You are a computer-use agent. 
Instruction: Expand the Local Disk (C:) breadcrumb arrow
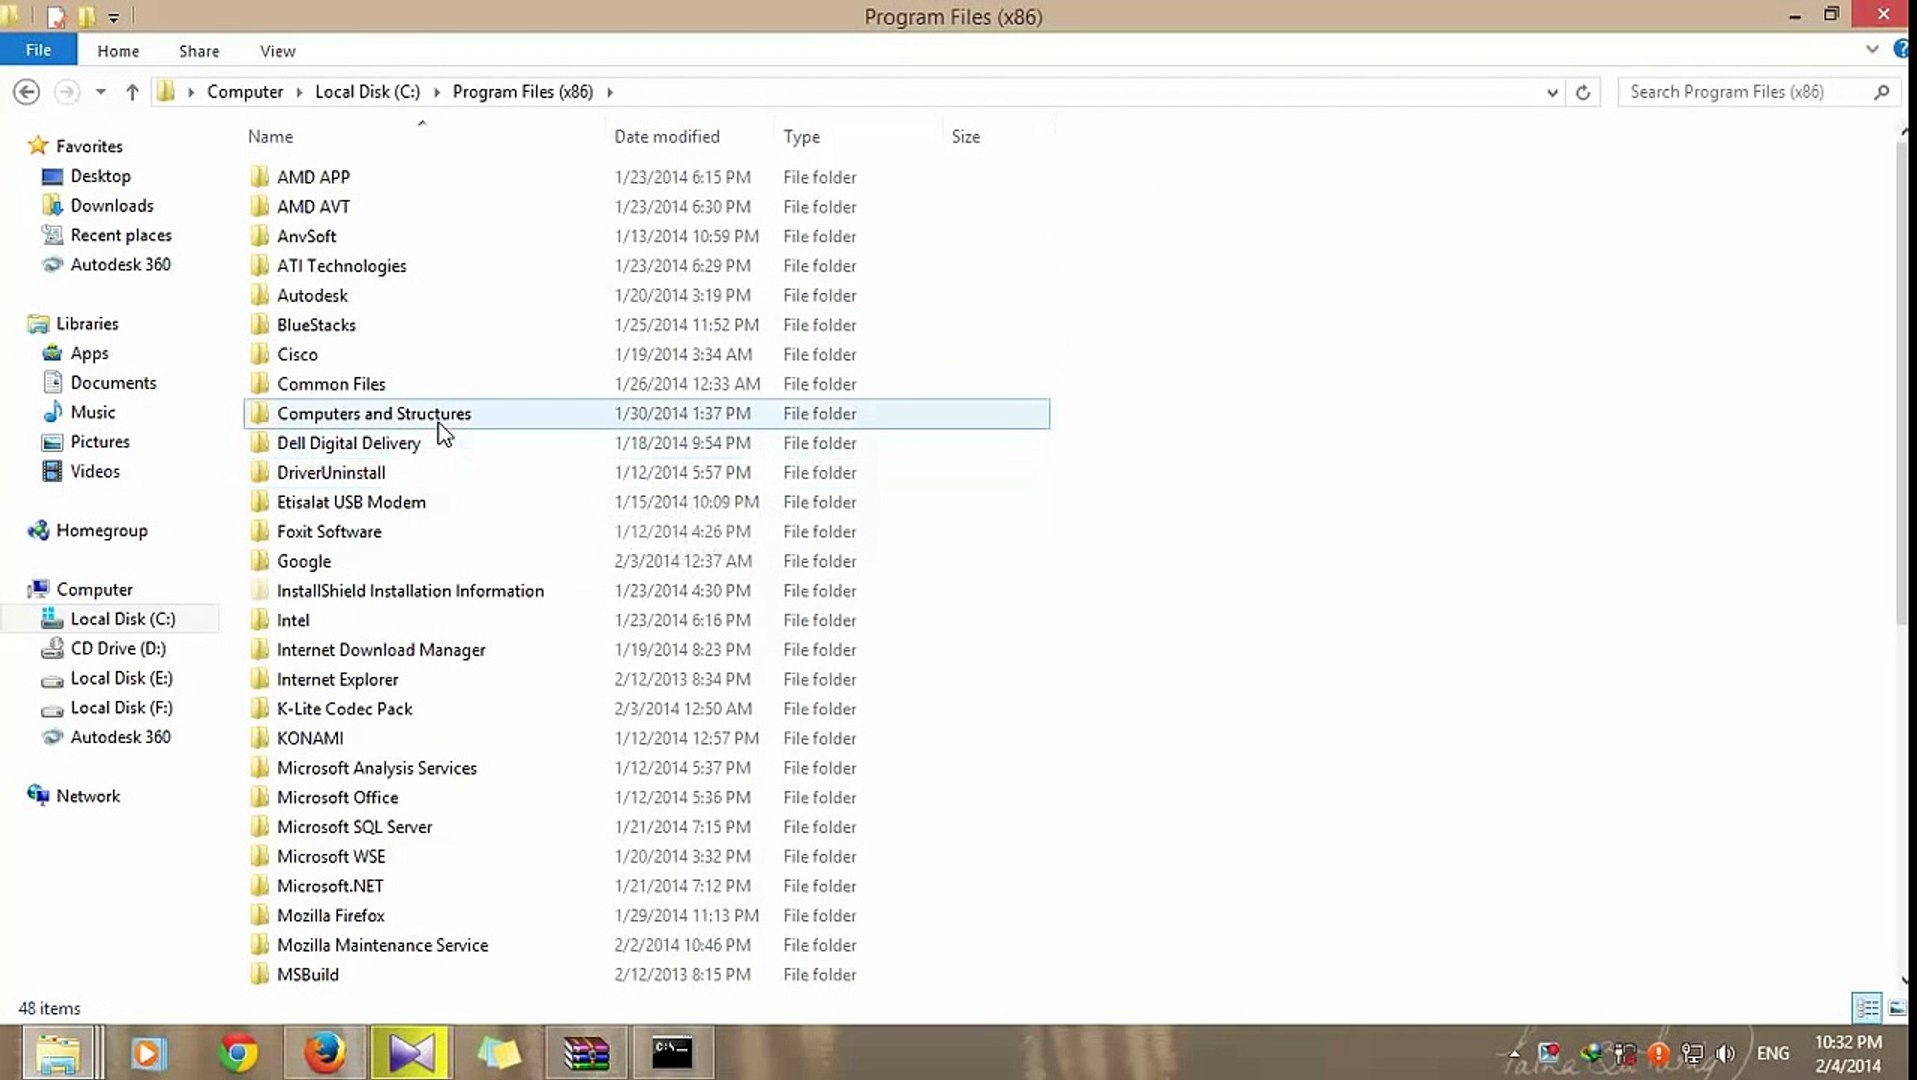436,92
